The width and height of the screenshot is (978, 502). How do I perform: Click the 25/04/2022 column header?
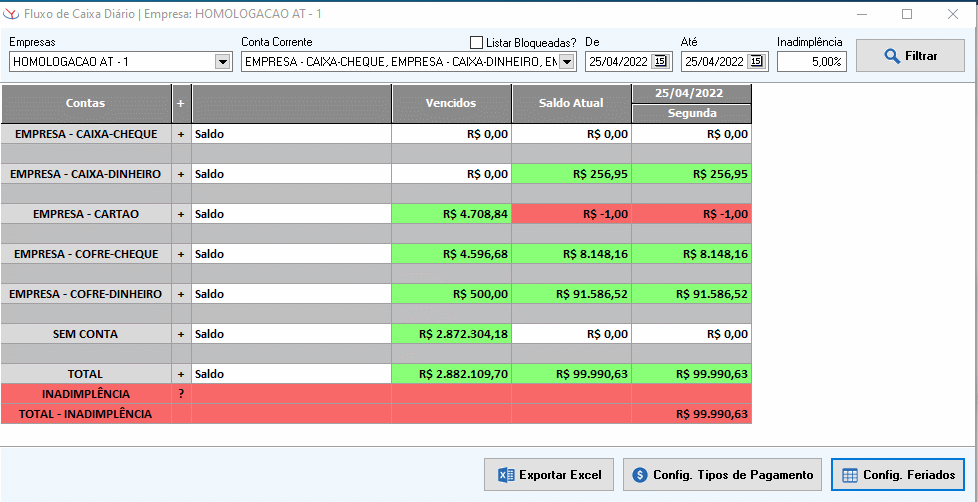[692, 93]
